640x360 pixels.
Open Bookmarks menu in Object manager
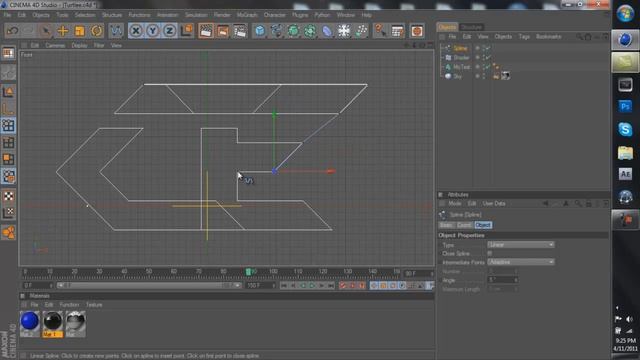click(x=549, y=37)
